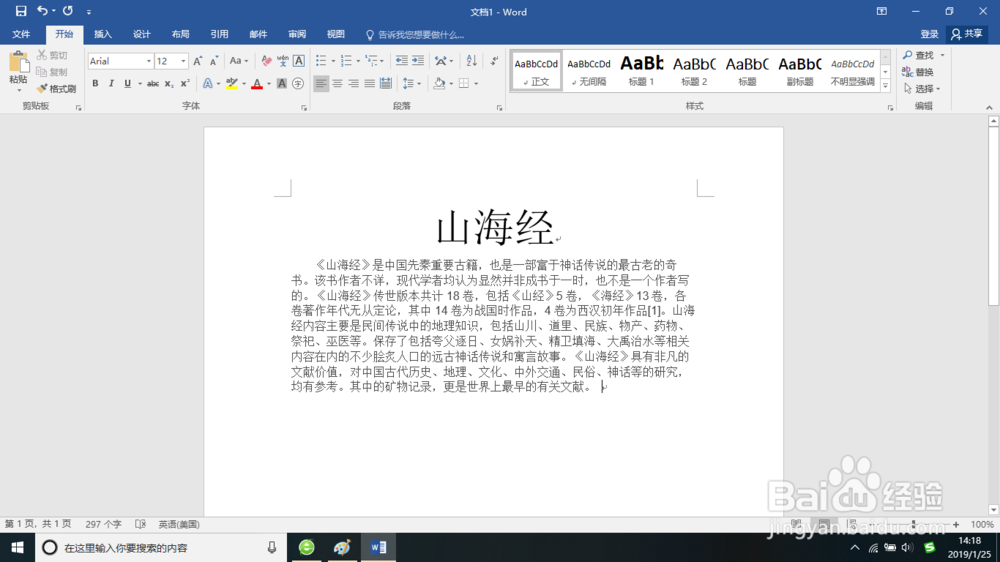Screen dimensions: 1000x562
Task: Click the taskbar search microphone
Action: tap(272, 547)
